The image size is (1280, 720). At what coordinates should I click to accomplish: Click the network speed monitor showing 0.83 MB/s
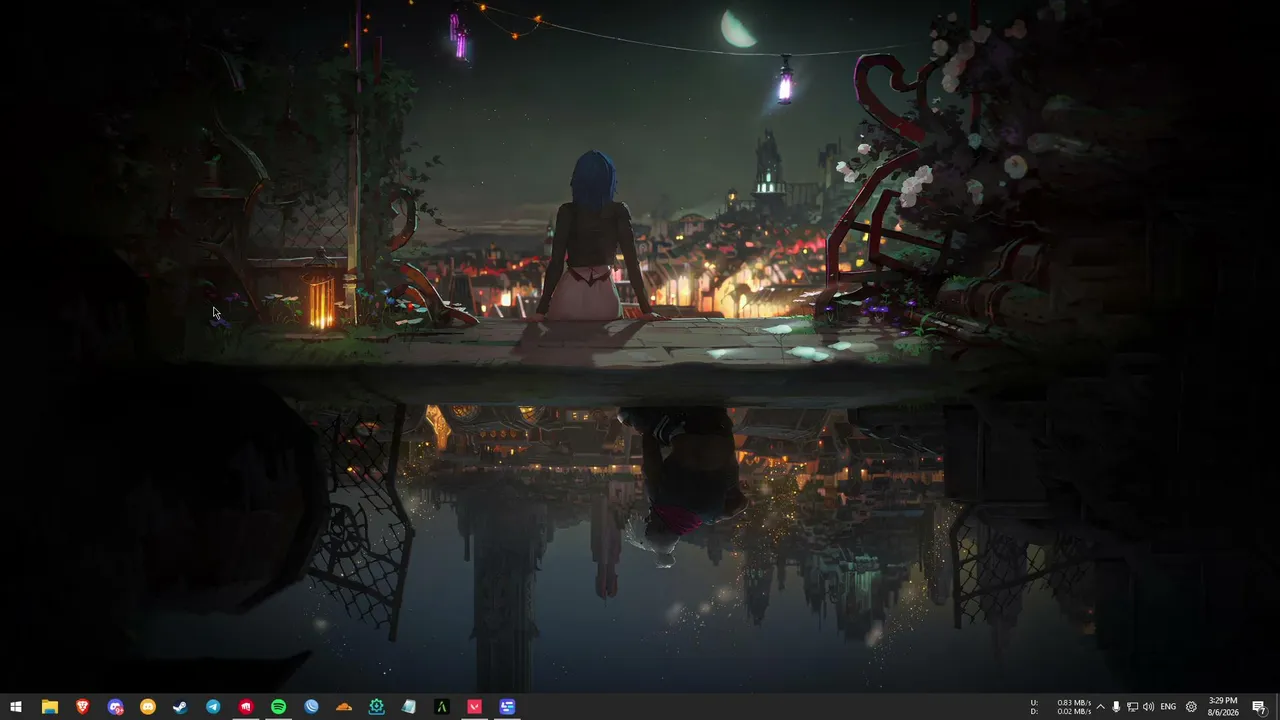coord(1062,707)
